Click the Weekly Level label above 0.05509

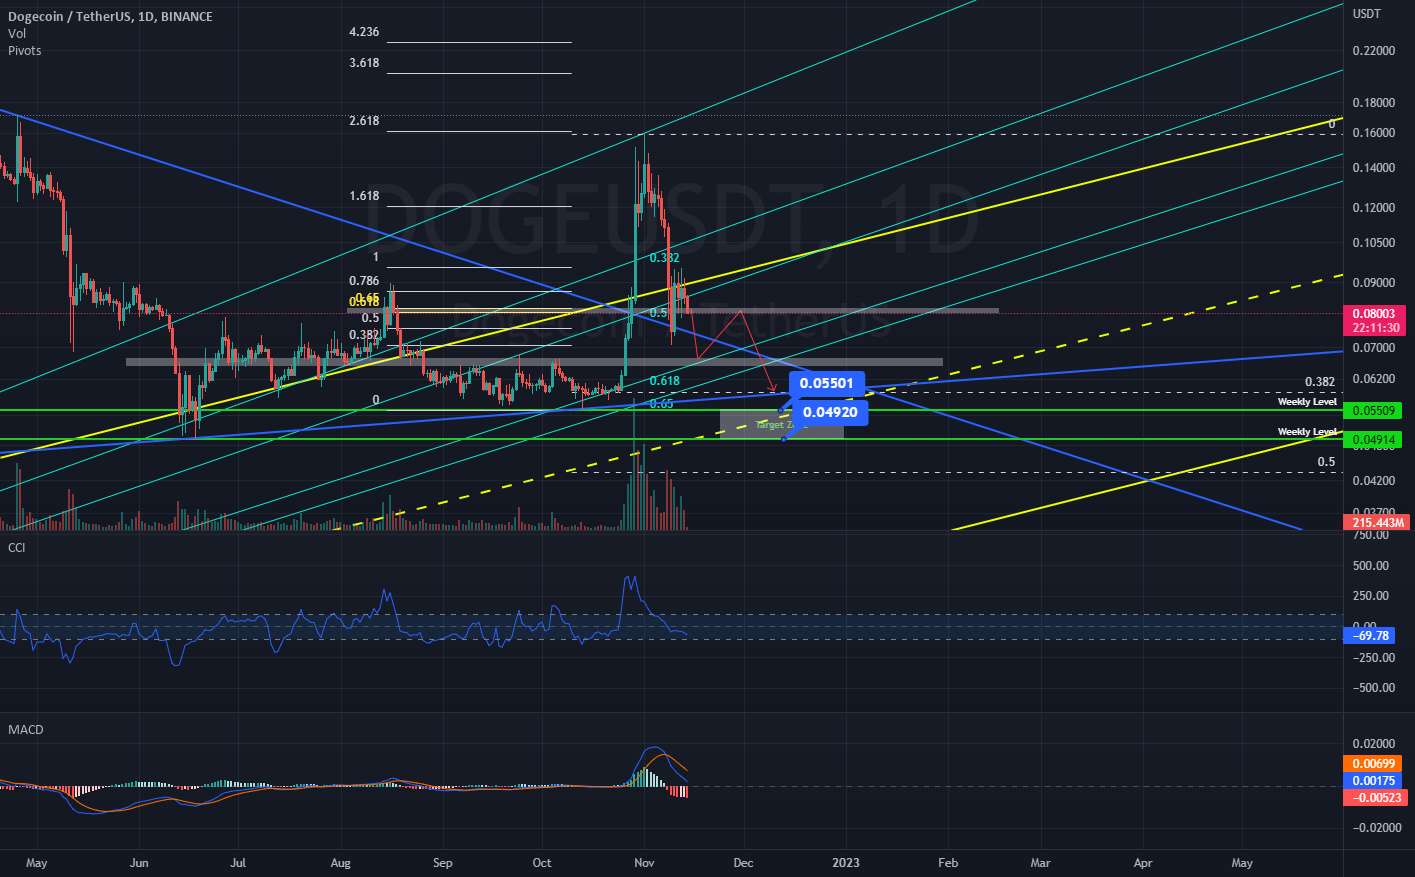(x=1307, y=402)
